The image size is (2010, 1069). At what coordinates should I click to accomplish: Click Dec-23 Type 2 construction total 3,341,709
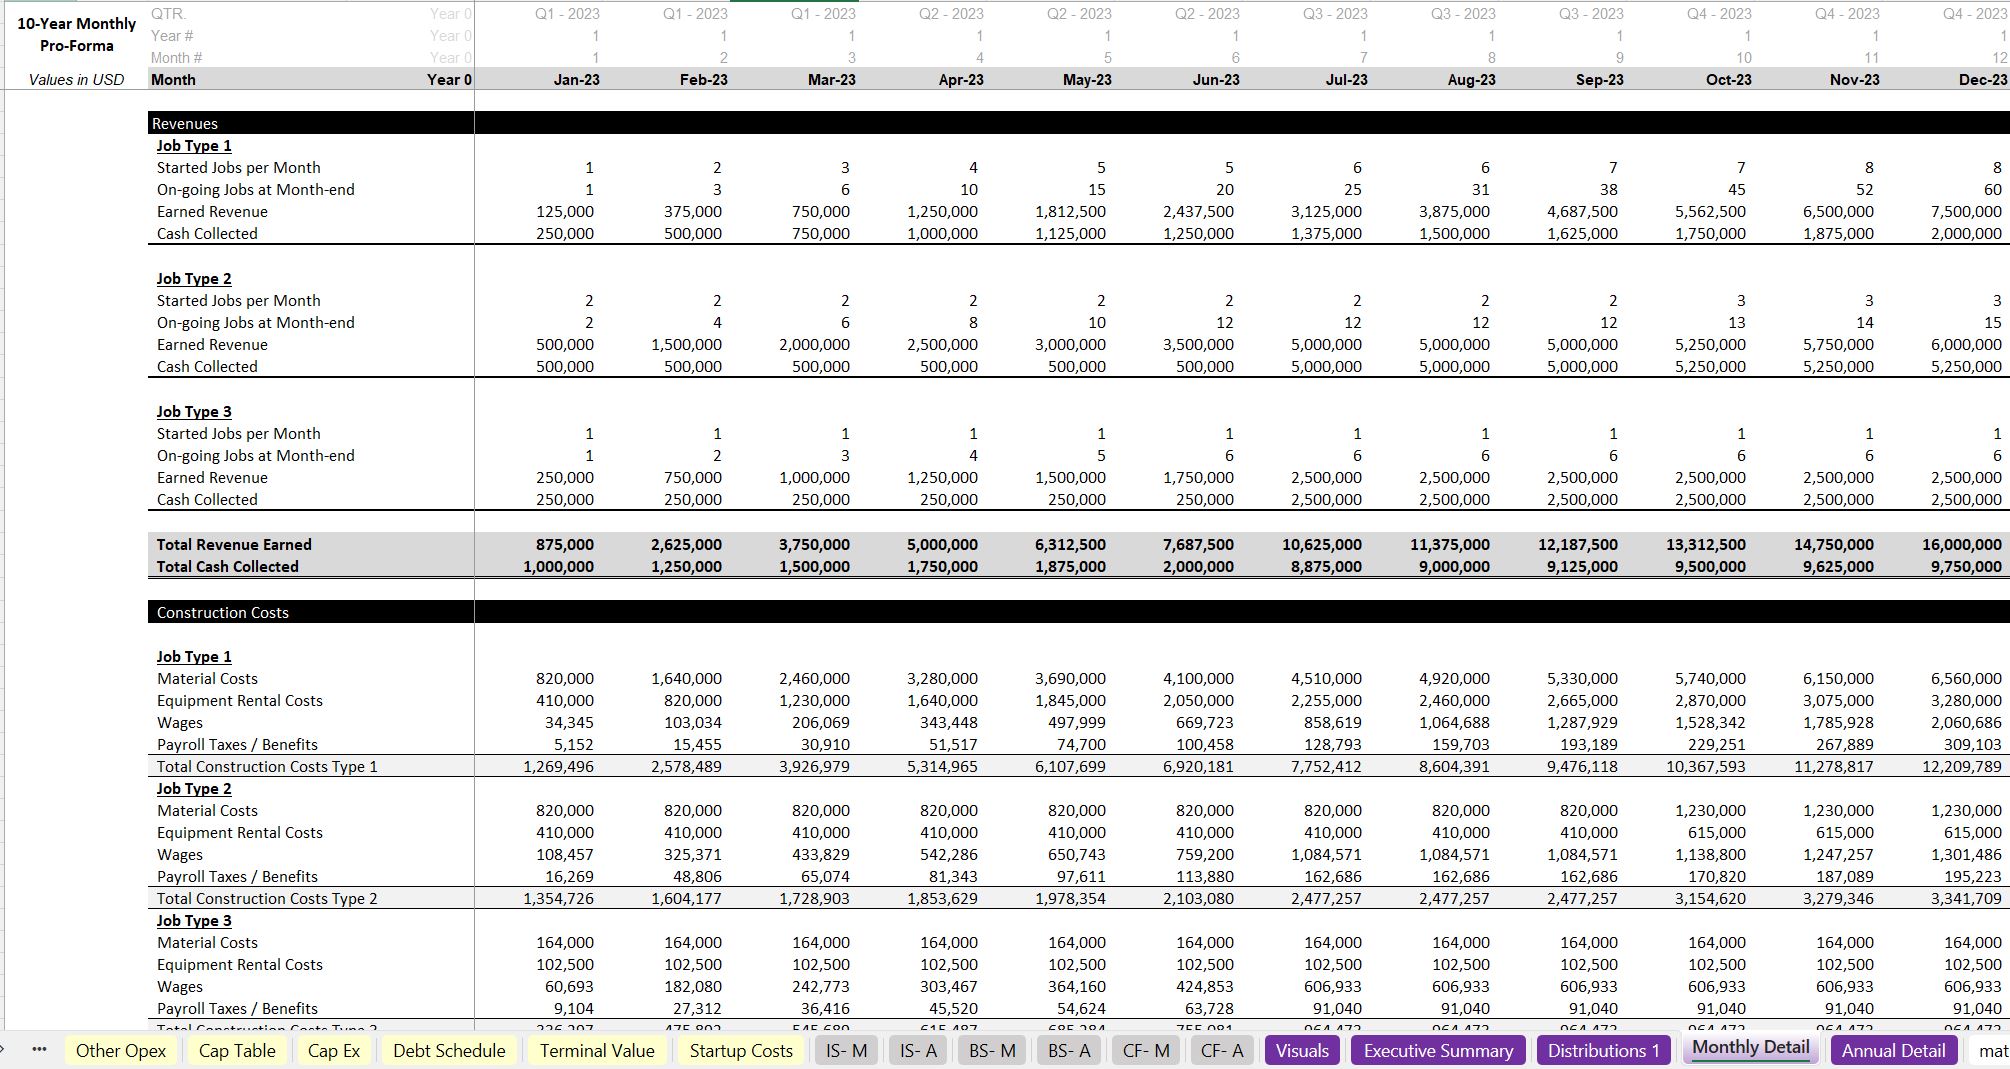click(x=1966, y=898)
